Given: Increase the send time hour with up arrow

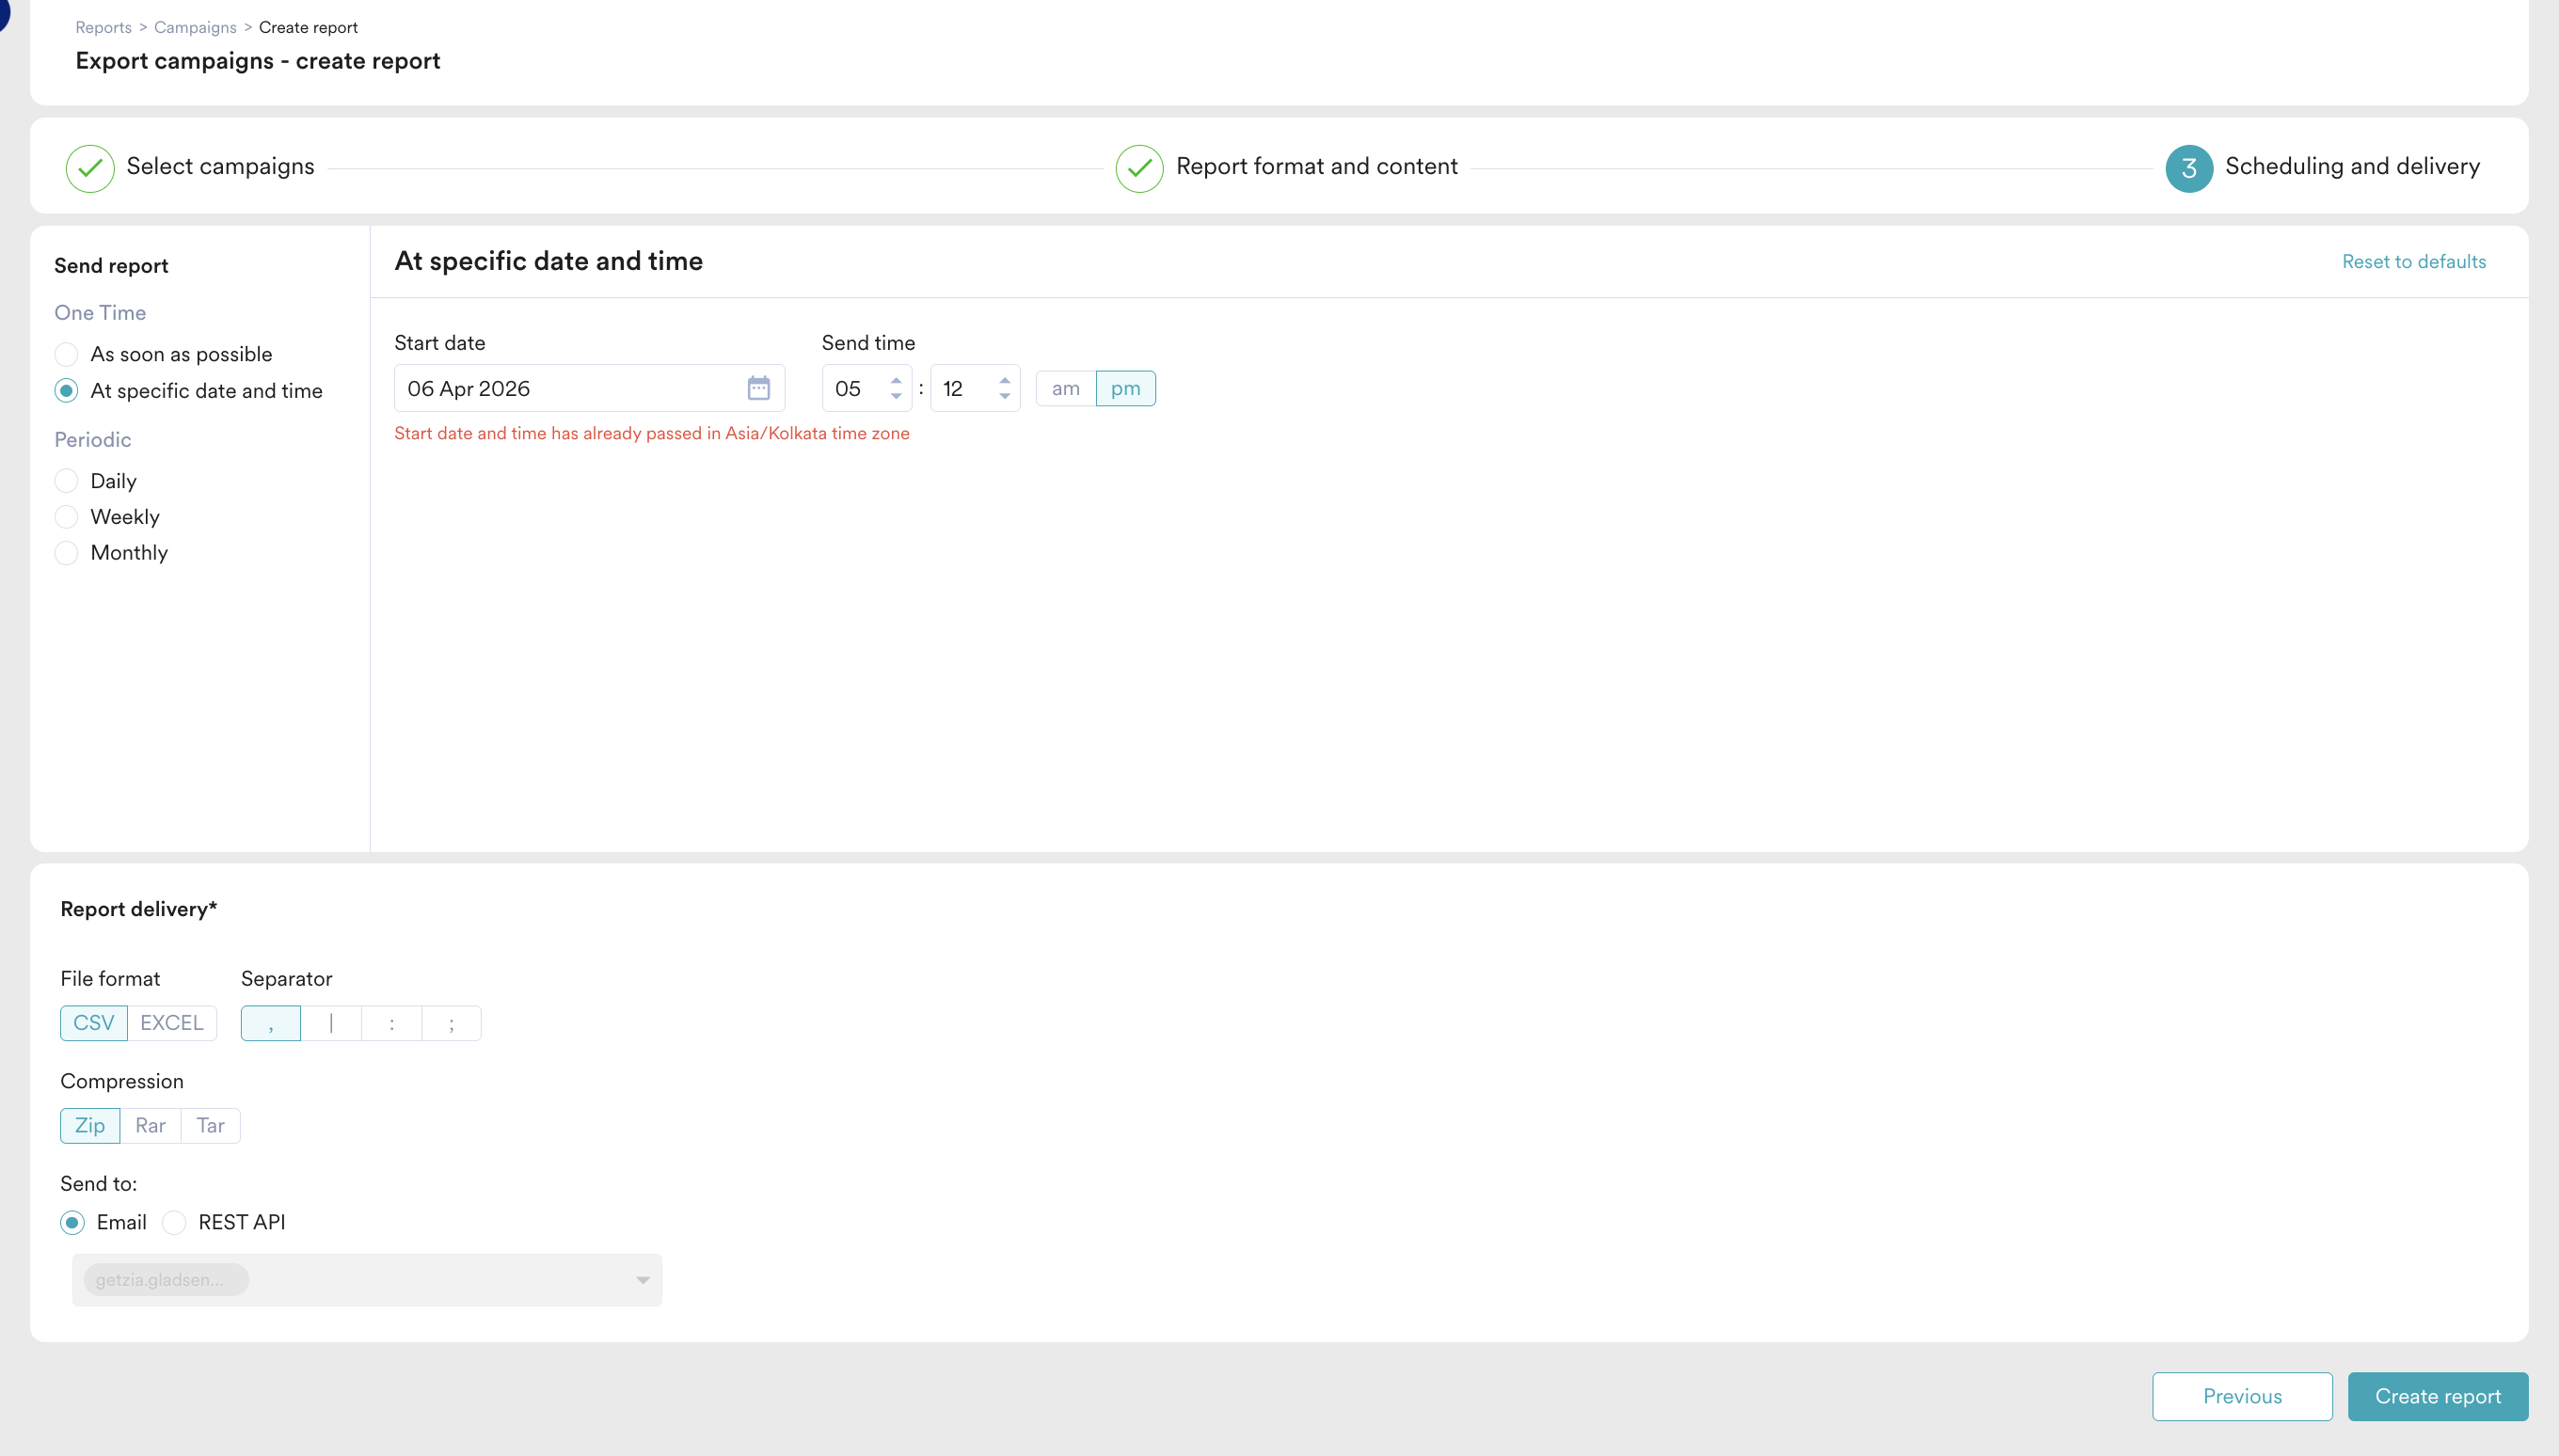Looking at the screenshot, I should coord(896,380).
